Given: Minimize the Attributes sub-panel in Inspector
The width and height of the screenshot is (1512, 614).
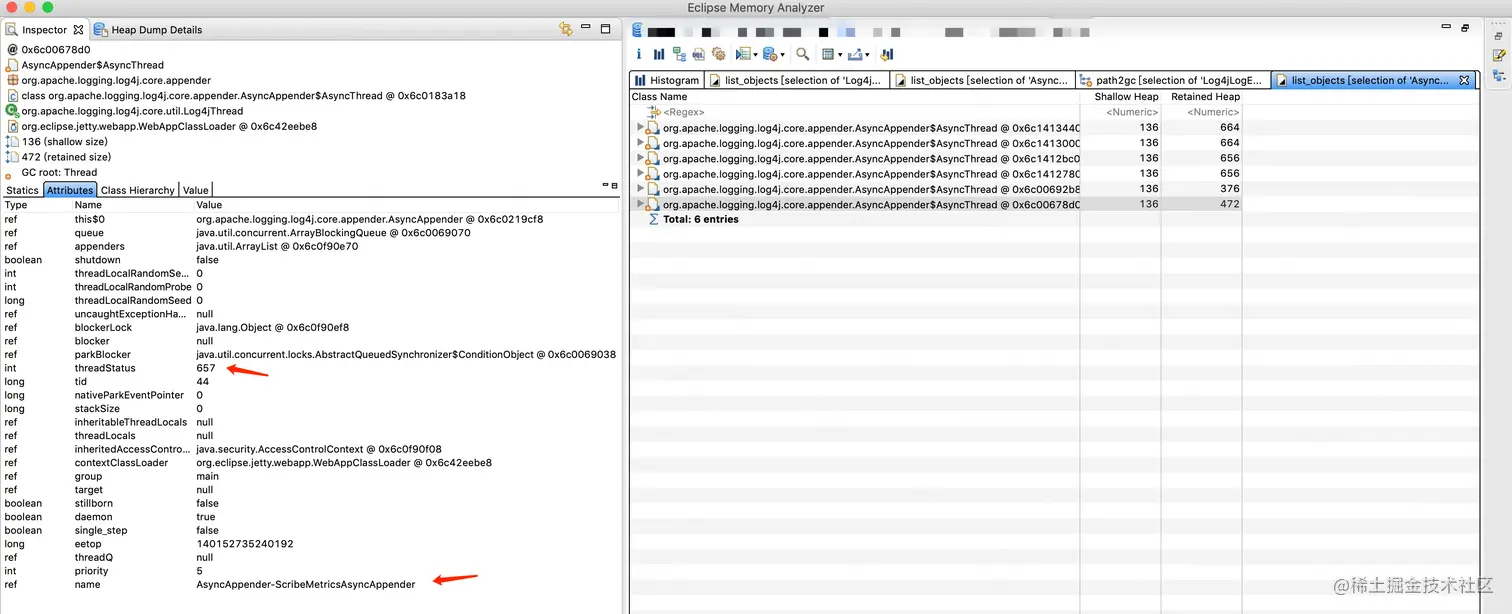Looking at the screenshot, I should click(603, 185).
